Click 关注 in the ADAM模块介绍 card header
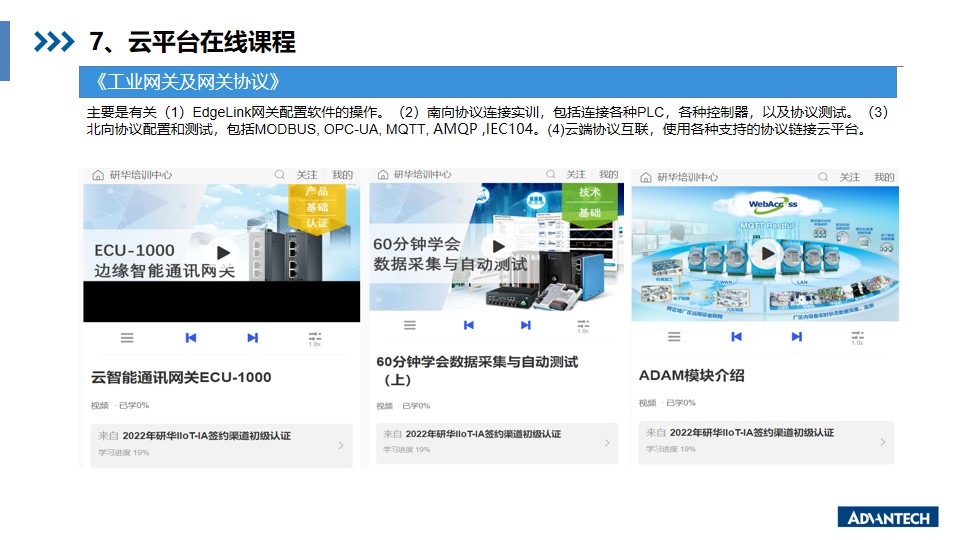Viewport: 960px width, 540px height. [x=850, y=177]
